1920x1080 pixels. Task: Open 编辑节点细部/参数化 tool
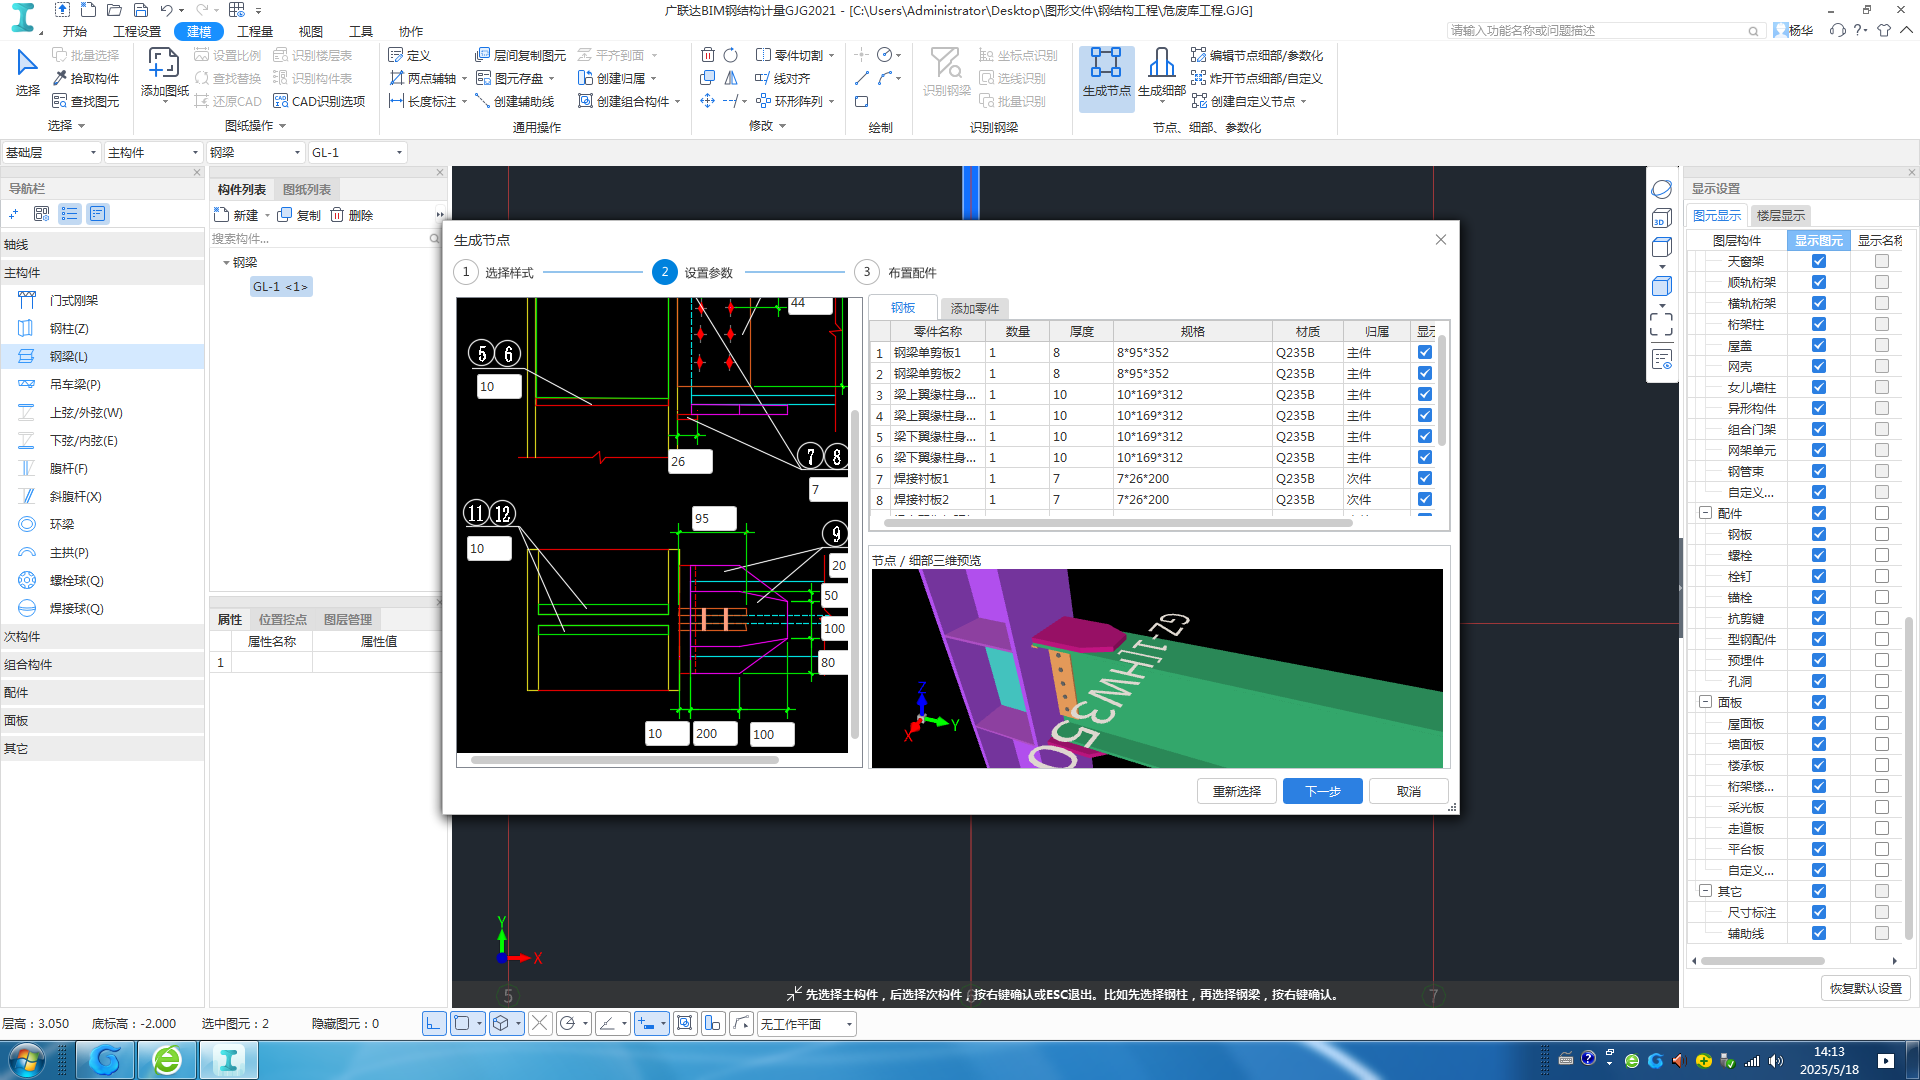(x=1257, y=55)
